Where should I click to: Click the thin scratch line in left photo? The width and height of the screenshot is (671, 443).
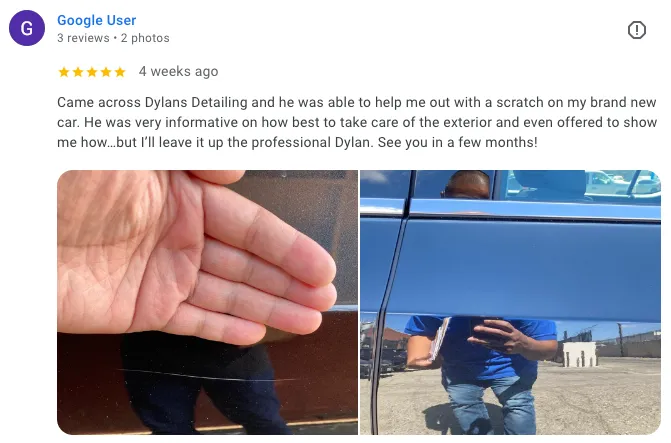pos(205,375)
